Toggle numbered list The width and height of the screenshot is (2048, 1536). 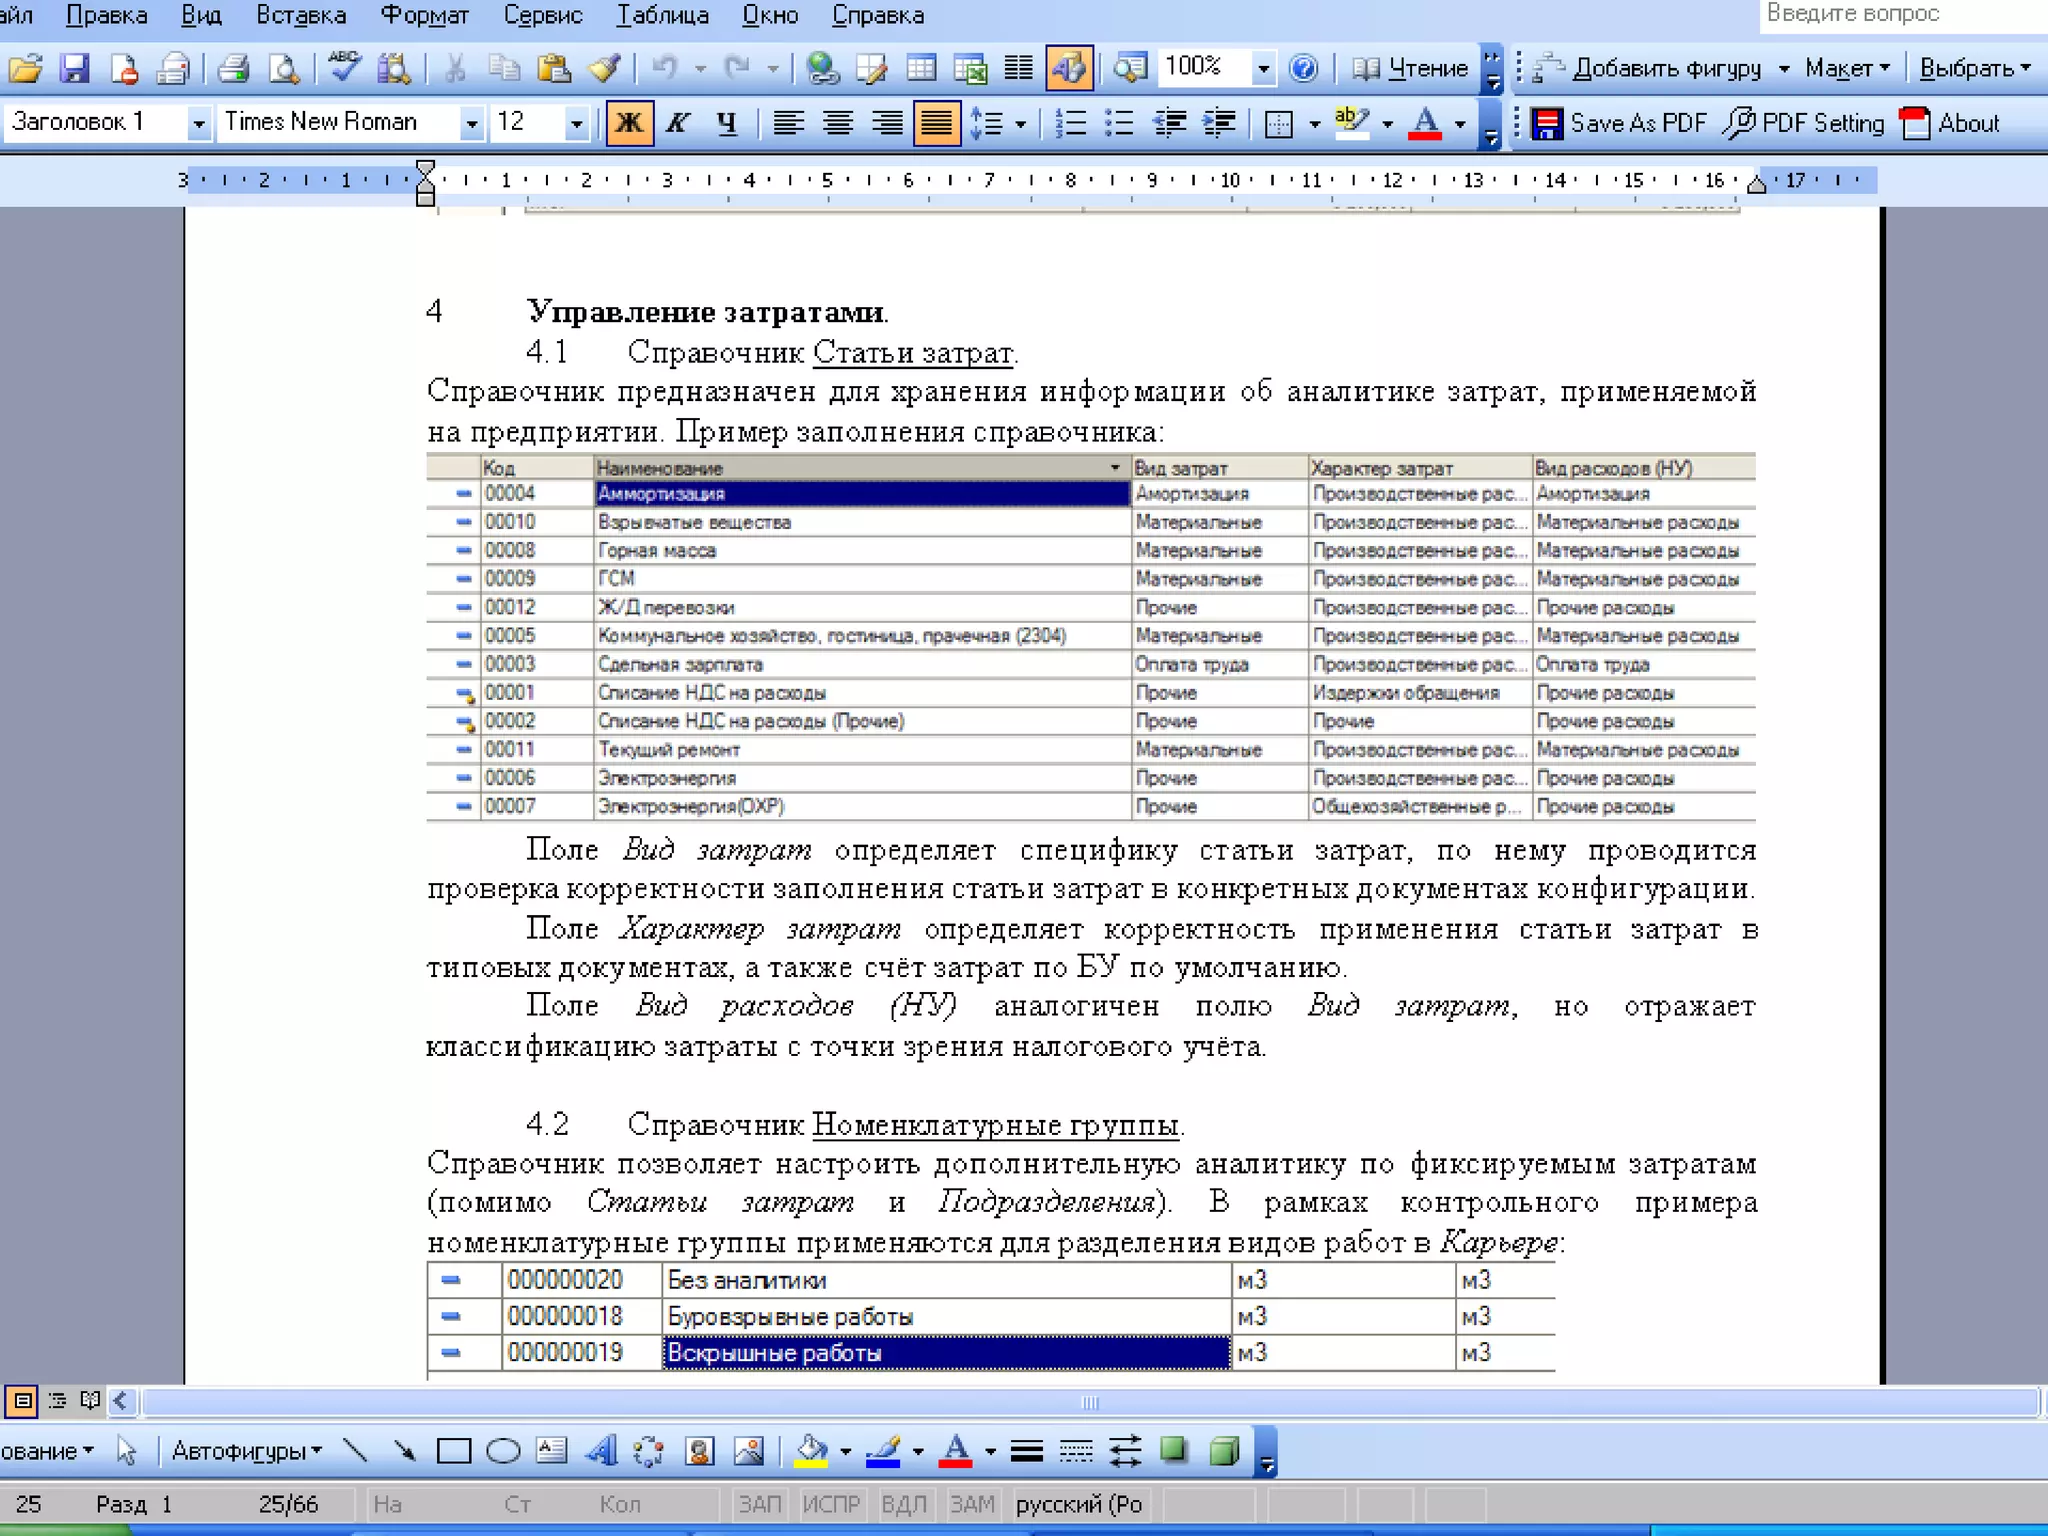(x=1070, y=123)
